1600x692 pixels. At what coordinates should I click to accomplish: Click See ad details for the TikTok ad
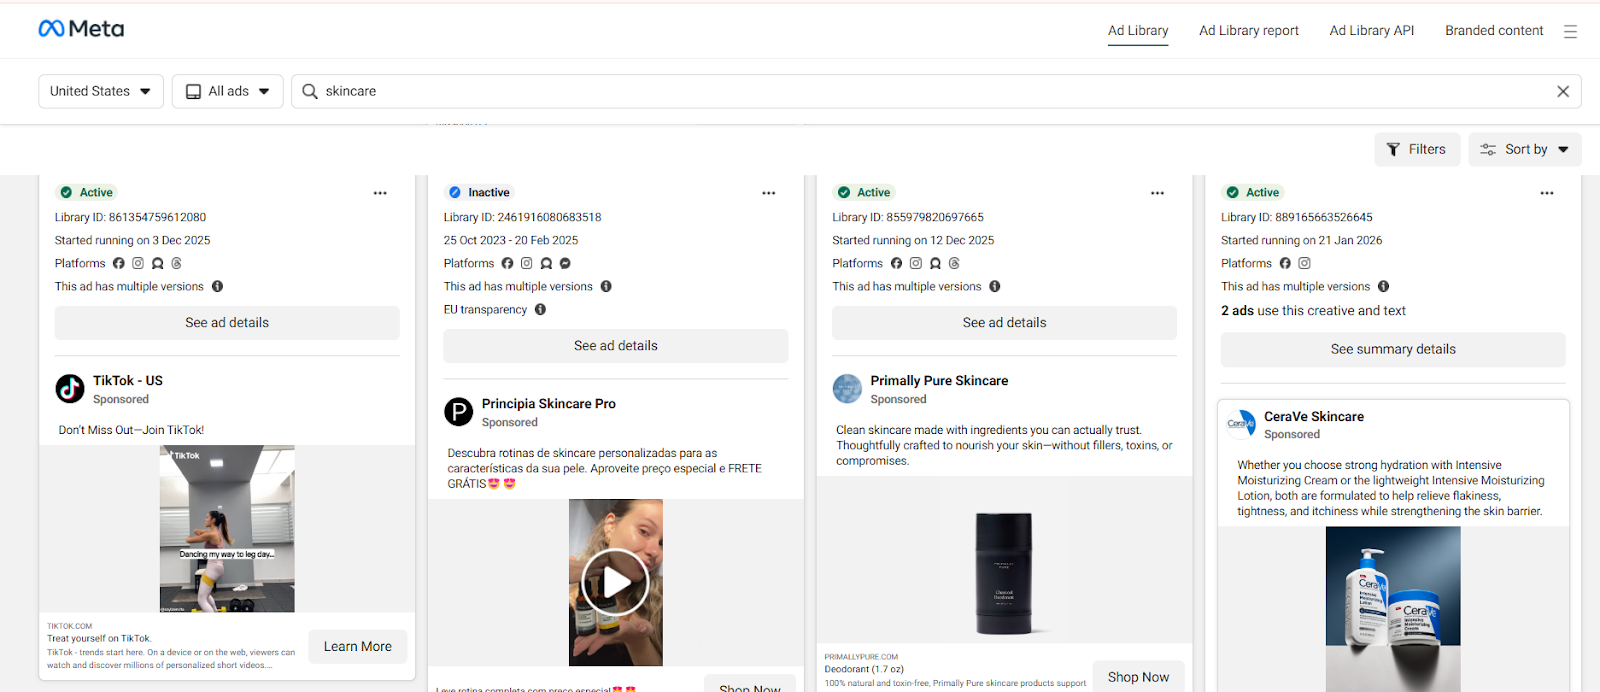click(x=227, y=323)
